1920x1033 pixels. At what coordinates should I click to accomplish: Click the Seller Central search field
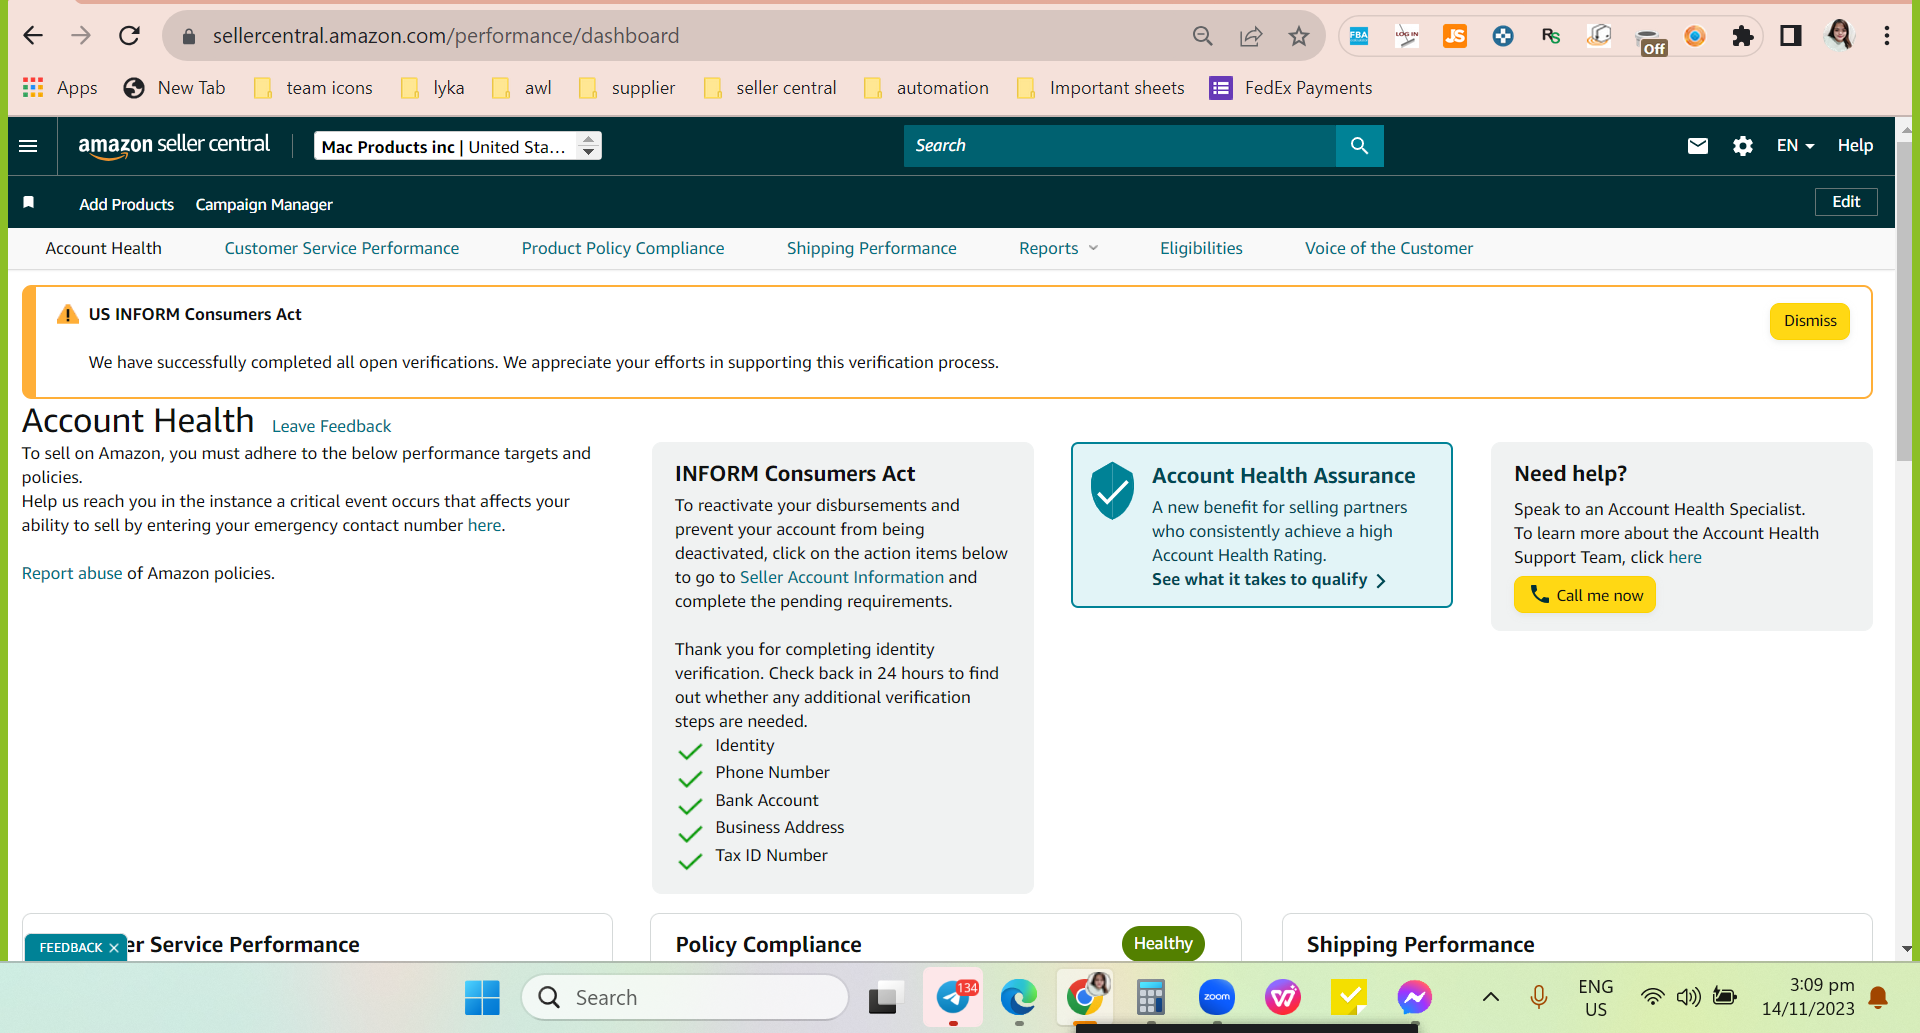(1120, 146)
